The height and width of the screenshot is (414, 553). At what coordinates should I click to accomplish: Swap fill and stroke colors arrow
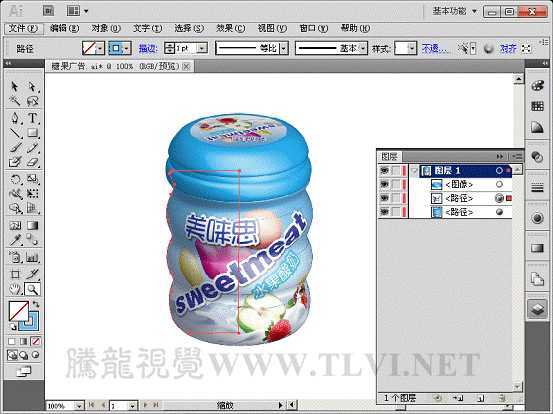tap(36, 304)
